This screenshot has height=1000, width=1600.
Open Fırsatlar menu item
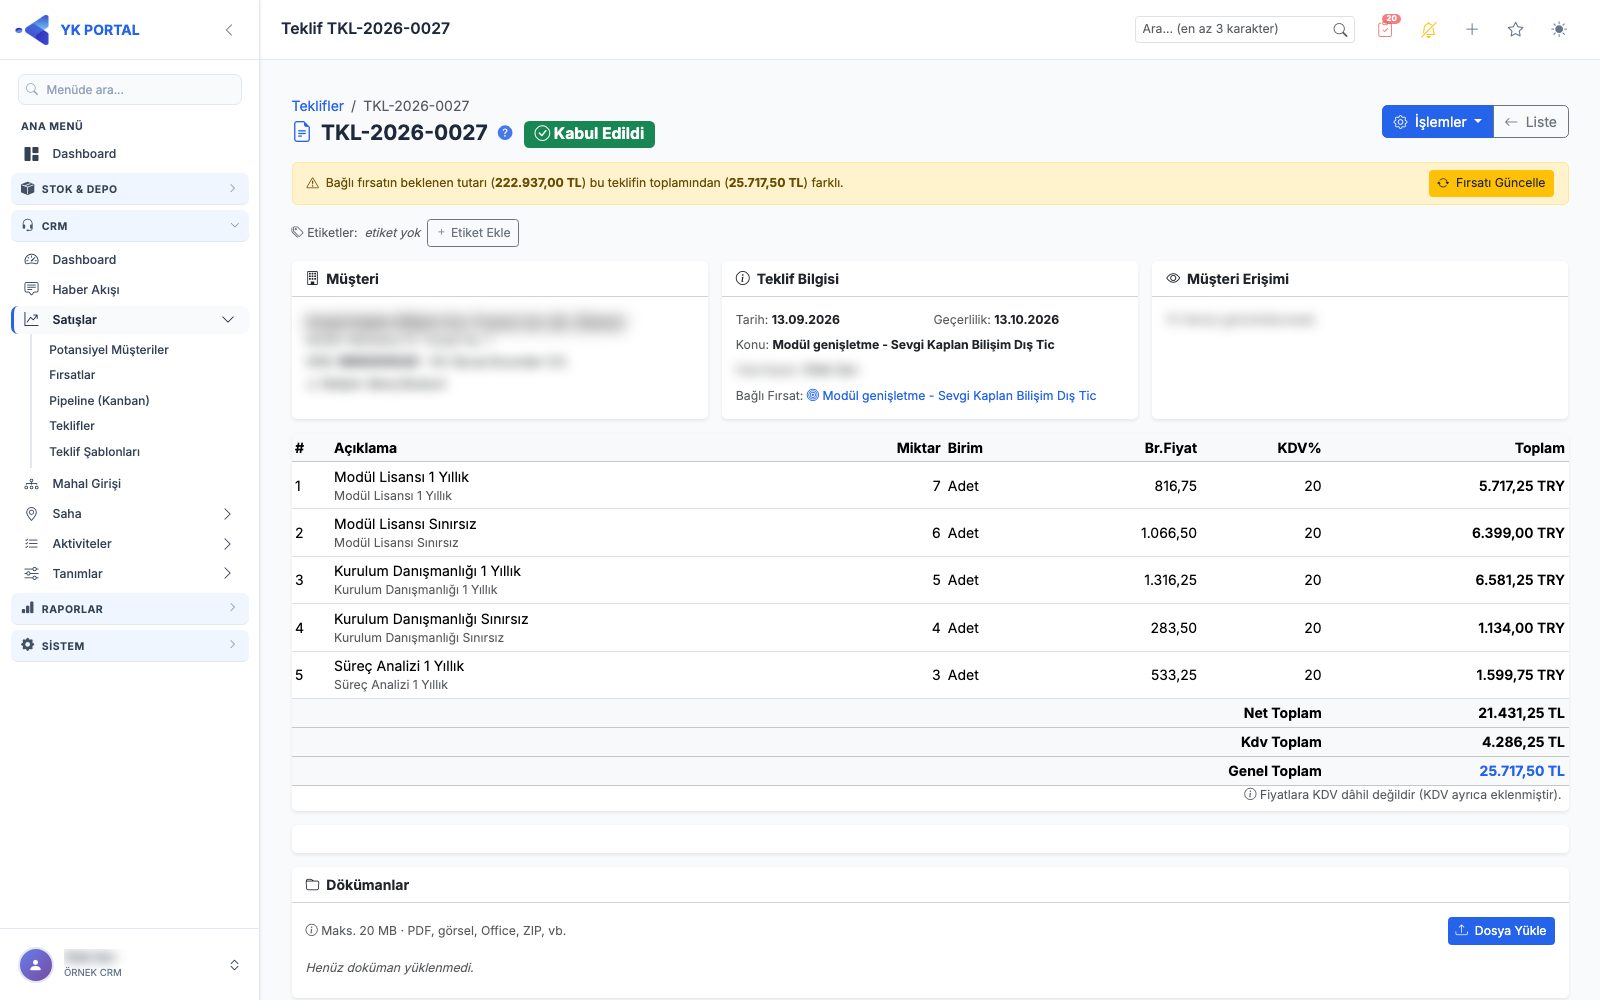pos(72,375)
